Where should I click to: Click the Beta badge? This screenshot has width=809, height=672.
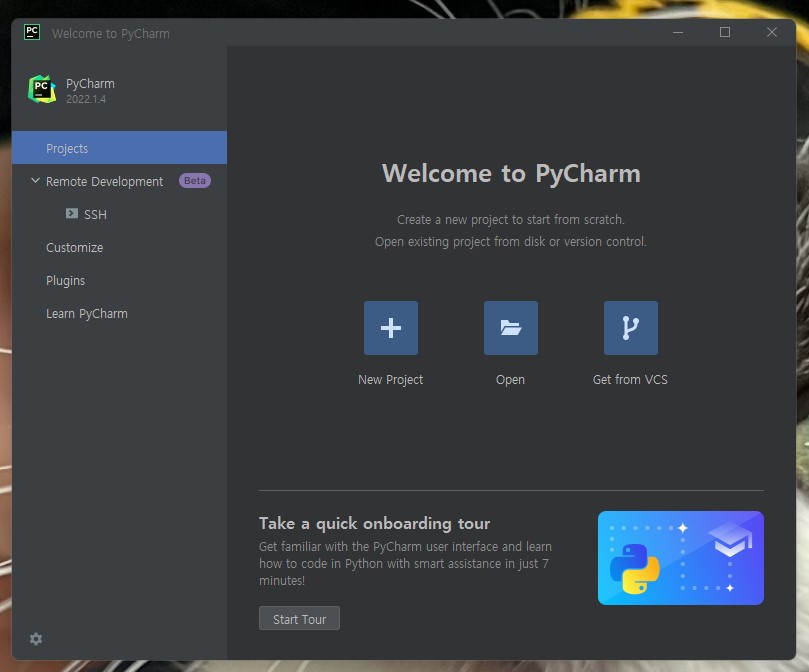[195, 181]
